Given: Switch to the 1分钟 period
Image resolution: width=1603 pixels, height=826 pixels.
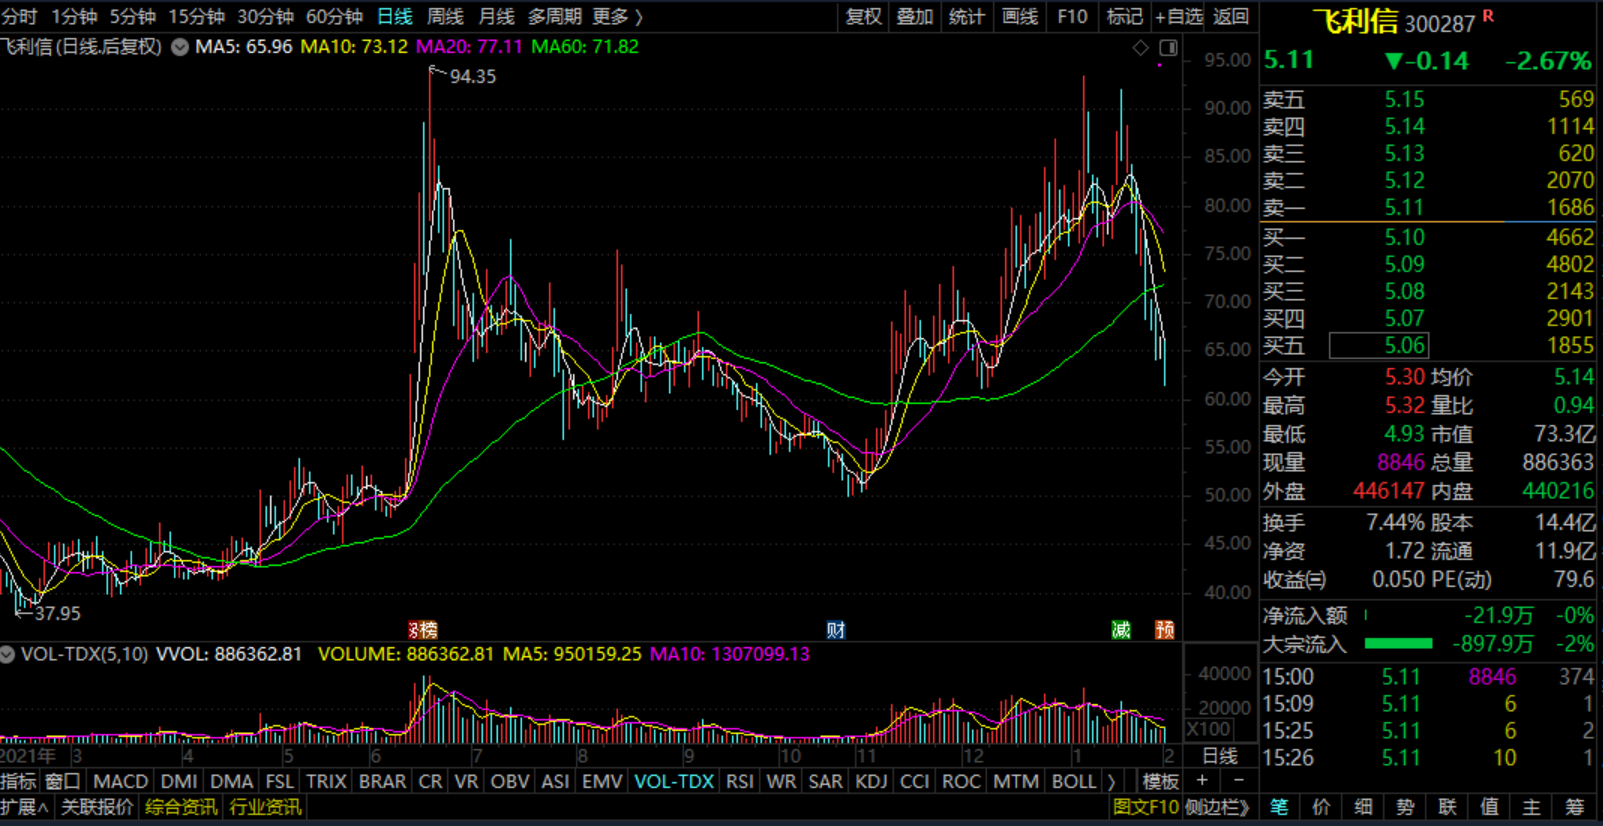Looking at the screenshot, I should point(74,16).
